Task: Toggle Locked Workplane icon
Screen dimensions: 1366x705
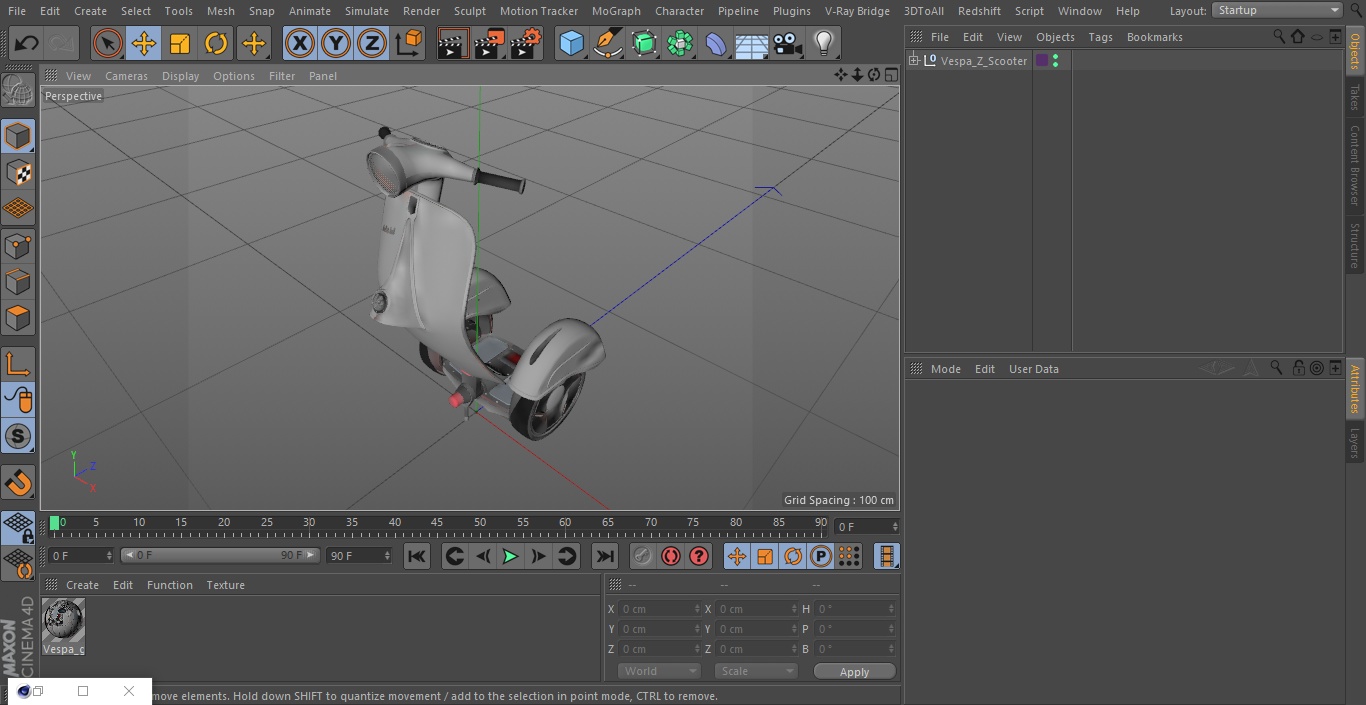Action: click(x=18, y=528)
